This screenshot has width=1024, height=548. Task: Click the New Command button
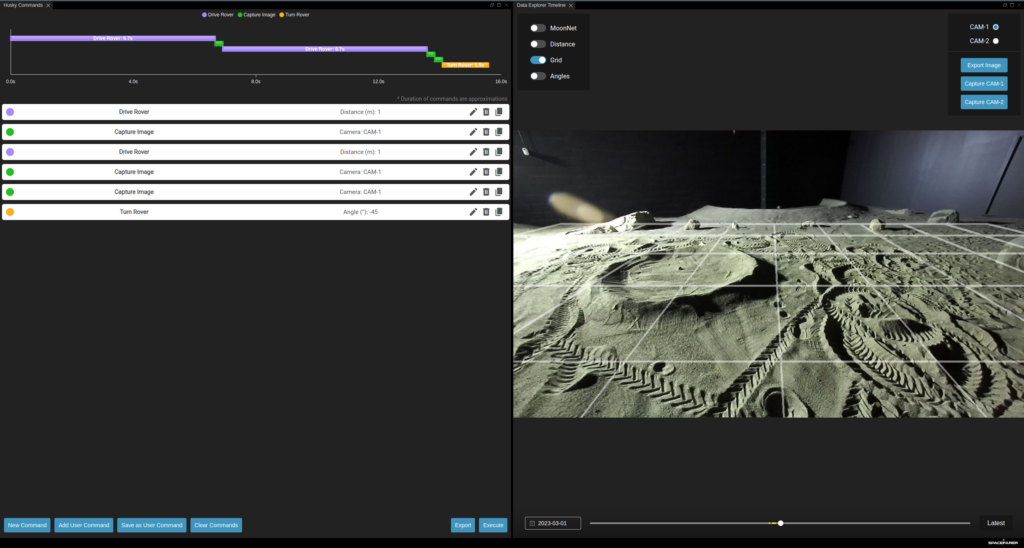pos(27,525)
